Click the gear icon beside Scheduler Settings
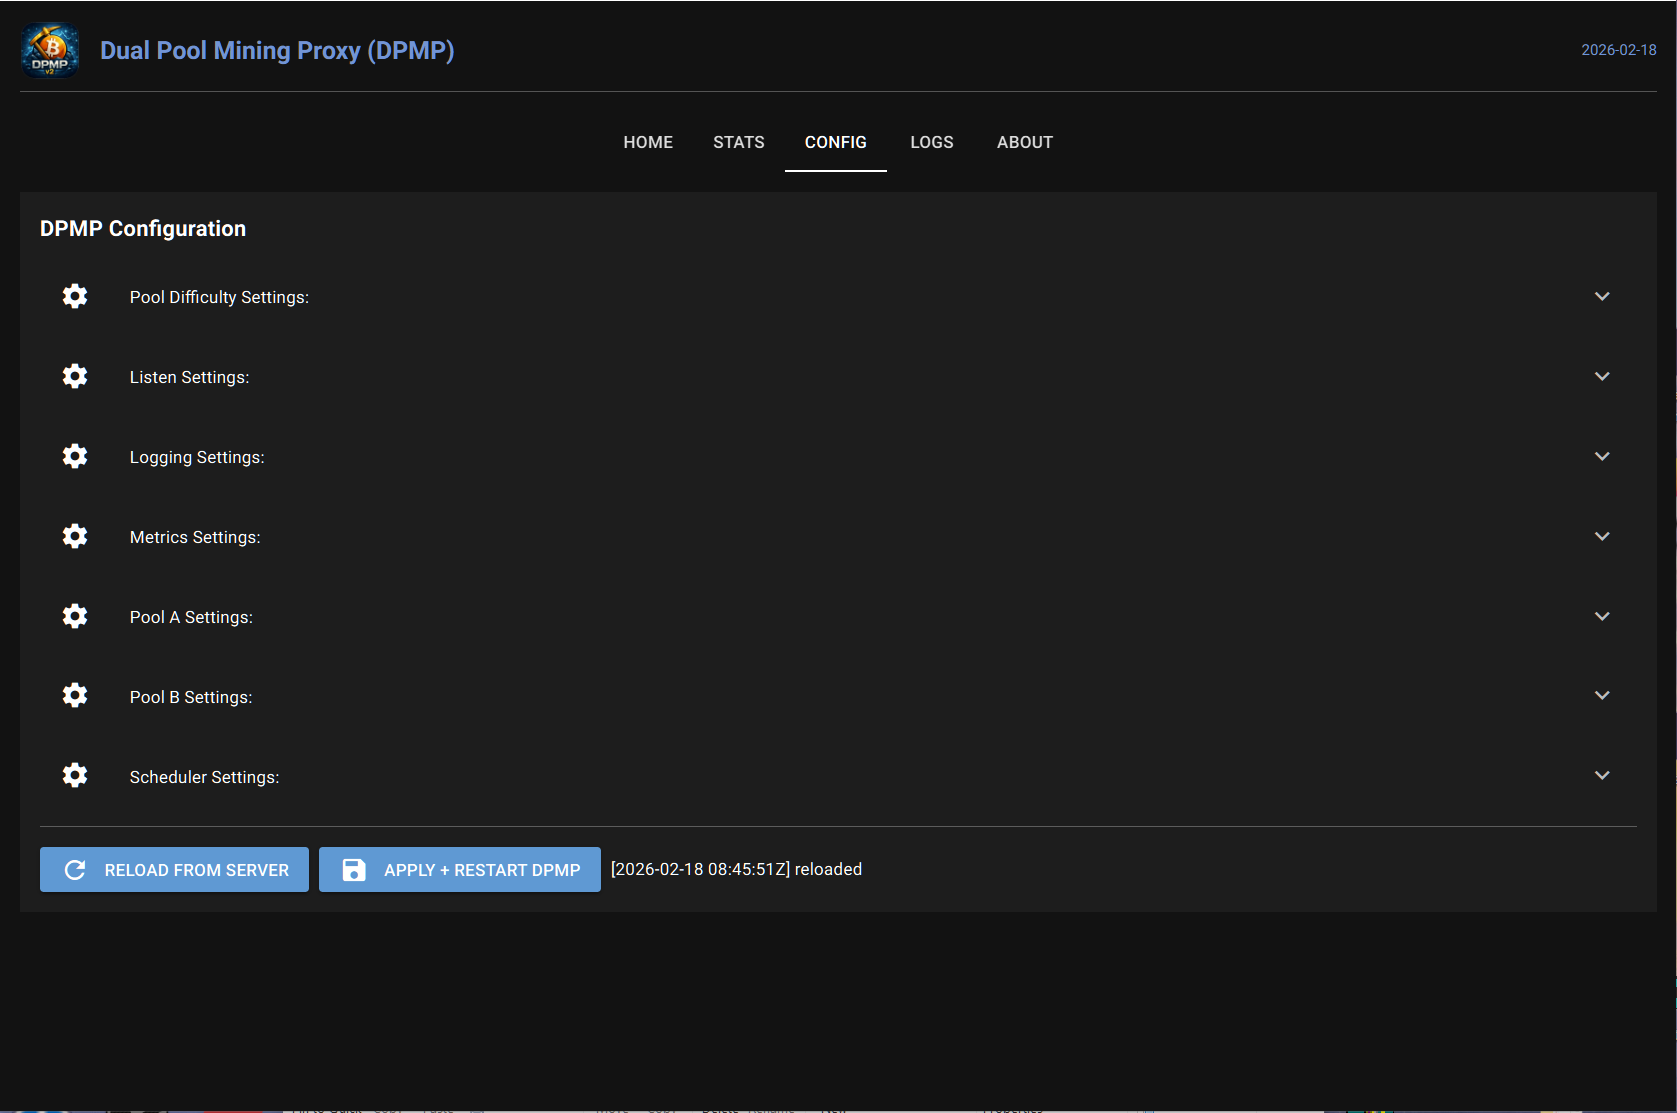Image resolution: width=1677 pixels, height=1113 pixels. 74,775
